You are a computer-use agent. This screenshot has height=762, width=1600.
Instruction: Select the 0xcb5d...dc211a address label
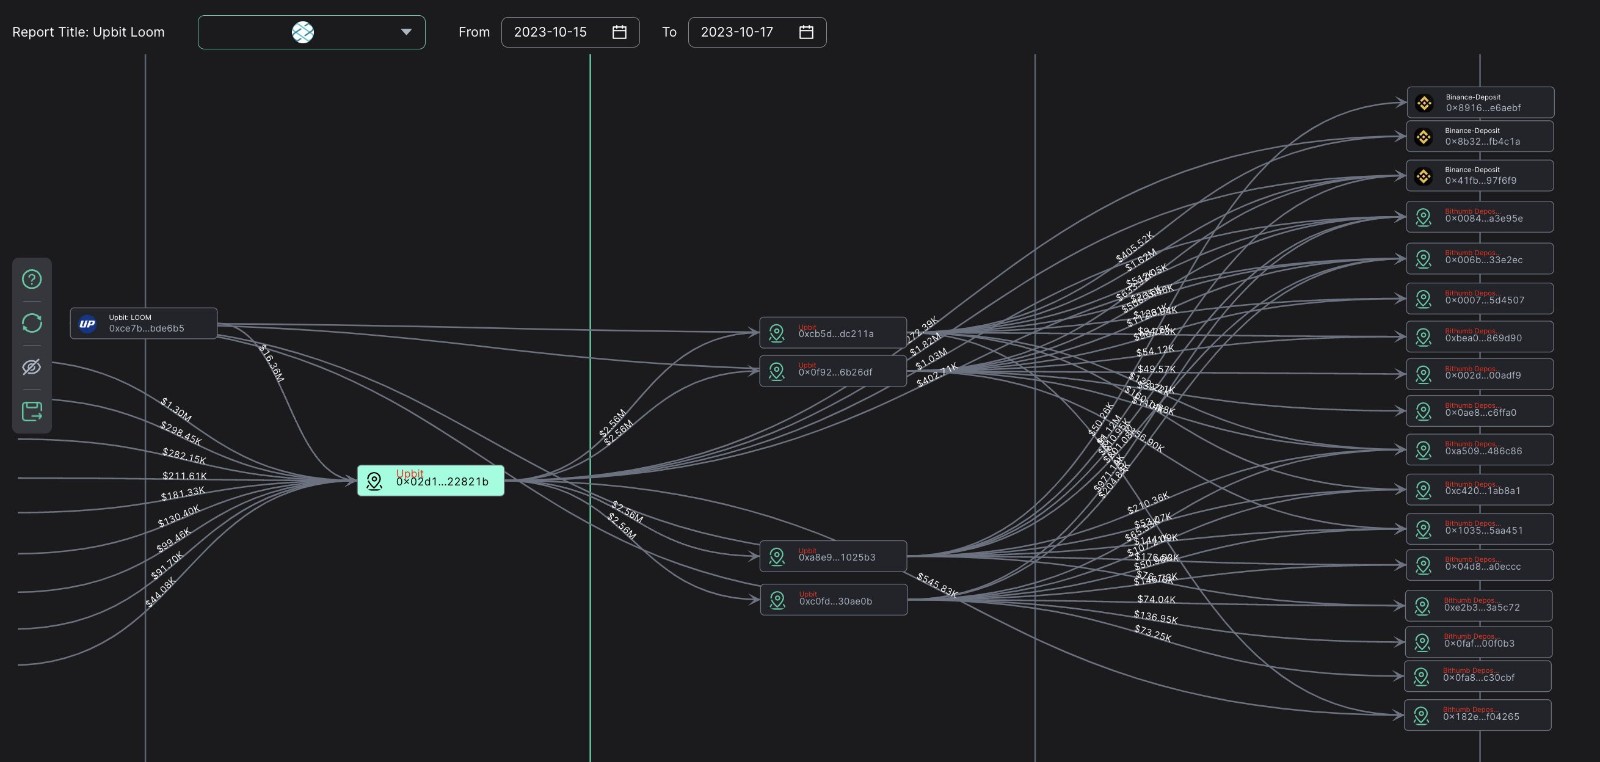tap(836, 334)
